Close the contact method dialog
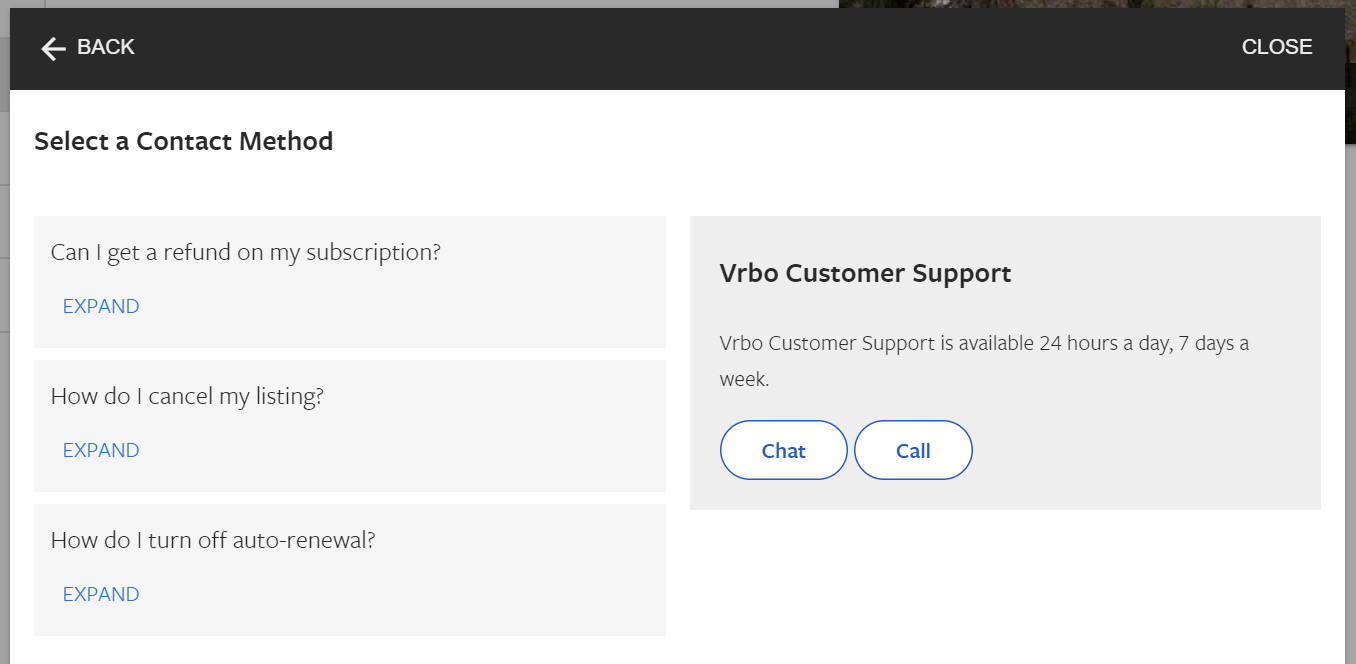This screenshot has height=664, width=1356. tap(1276, 47)
